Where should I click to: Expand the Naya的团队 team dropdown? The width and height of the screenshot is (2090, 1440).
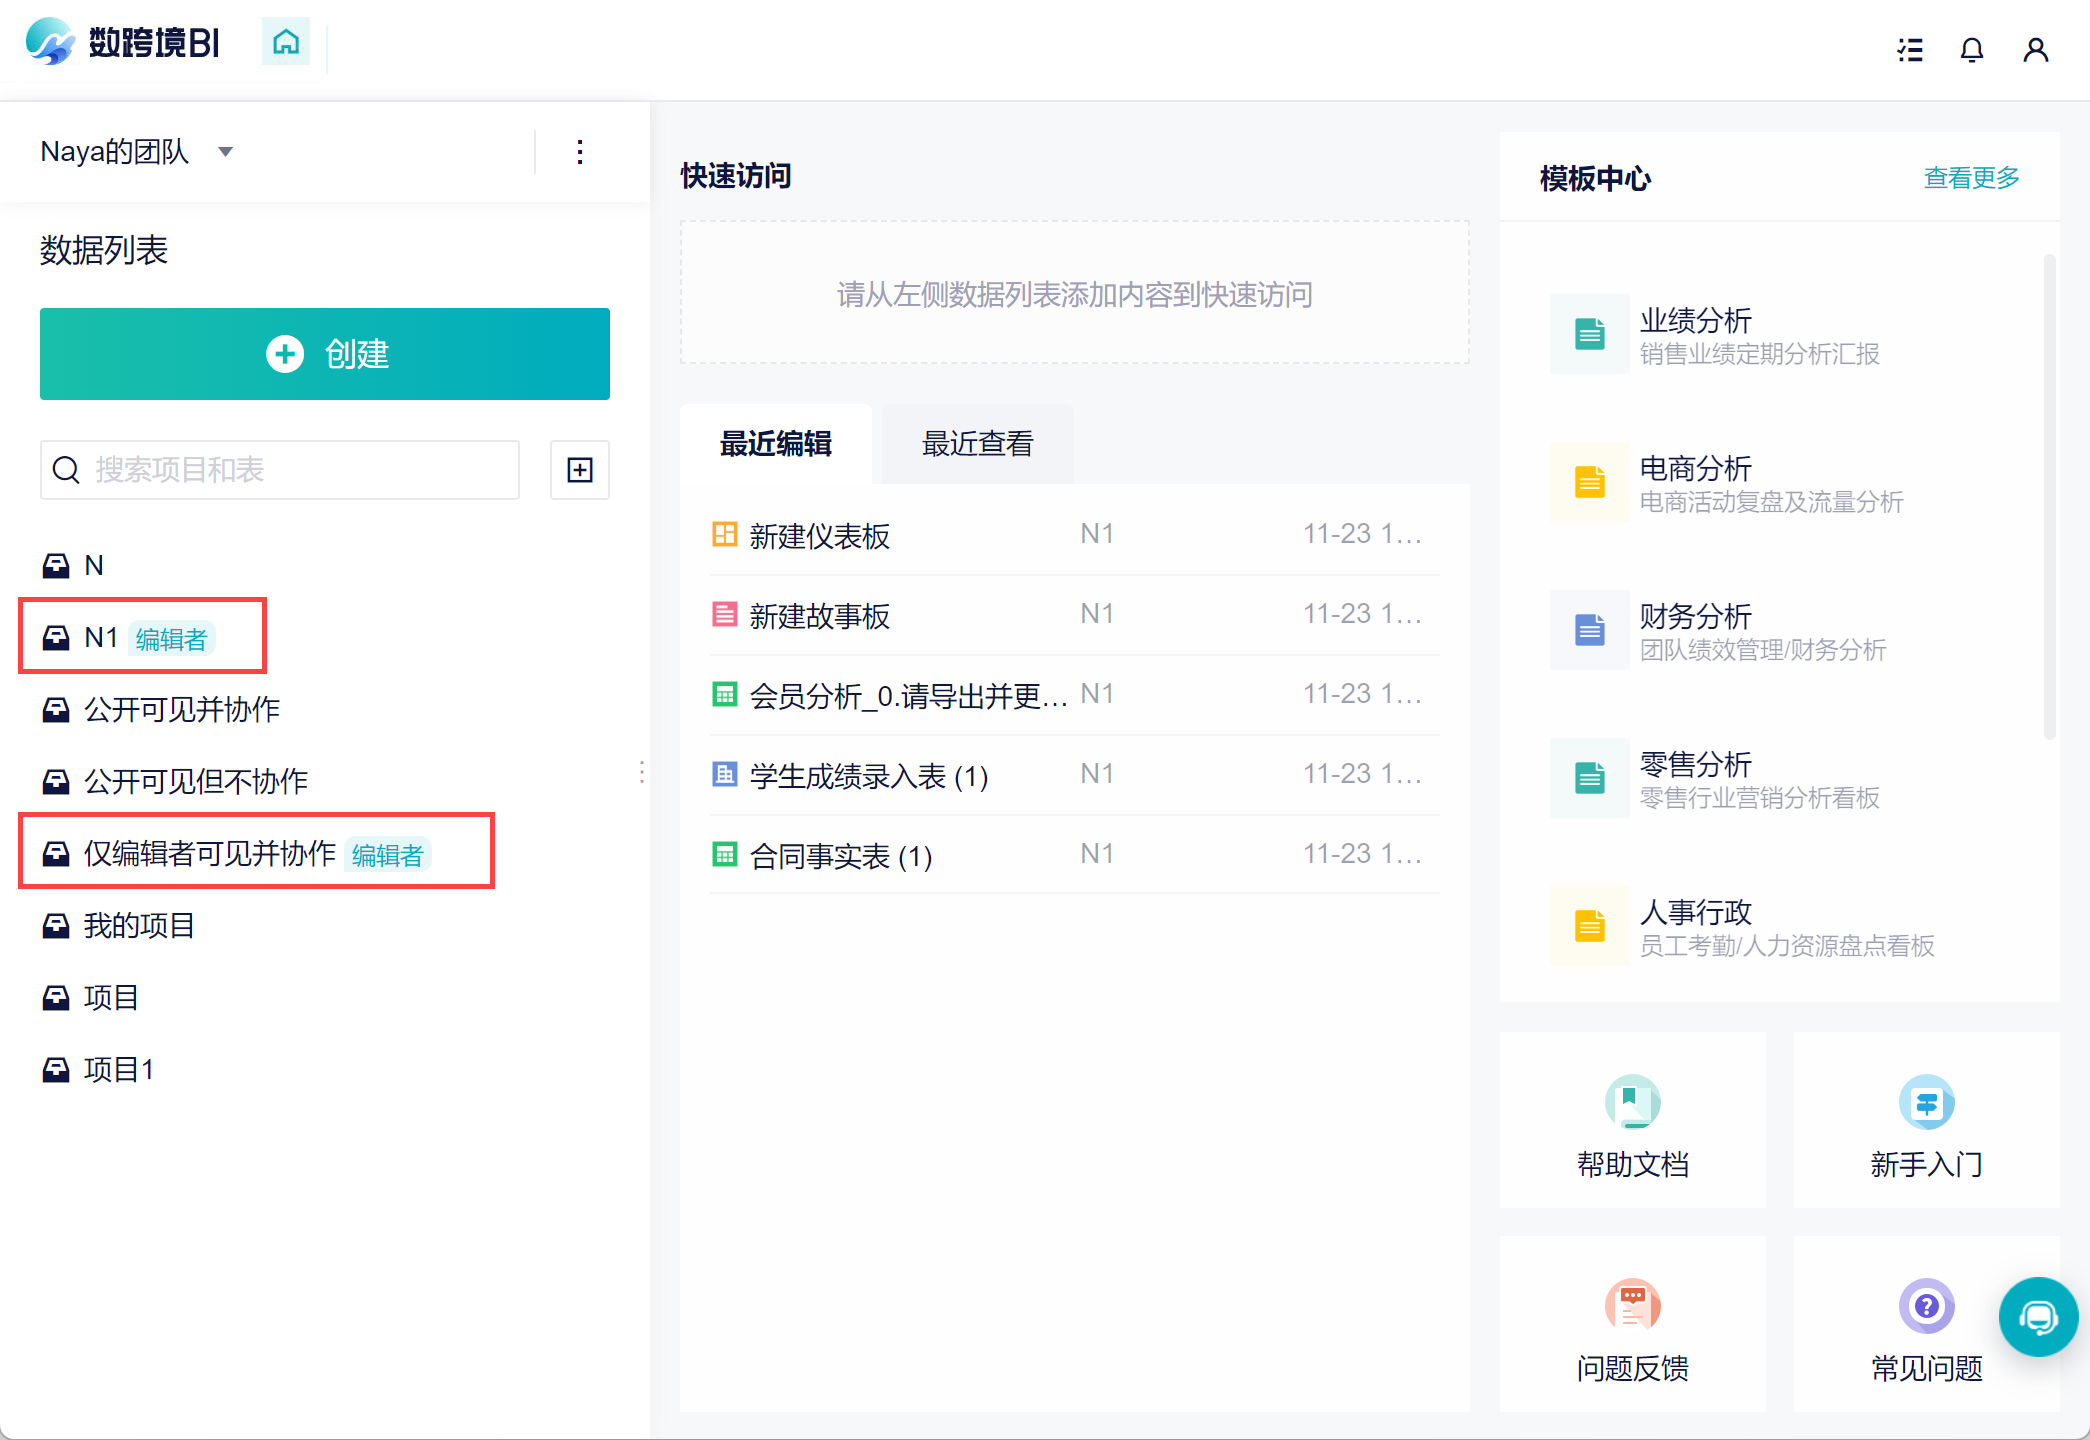[x=226, y=152]
